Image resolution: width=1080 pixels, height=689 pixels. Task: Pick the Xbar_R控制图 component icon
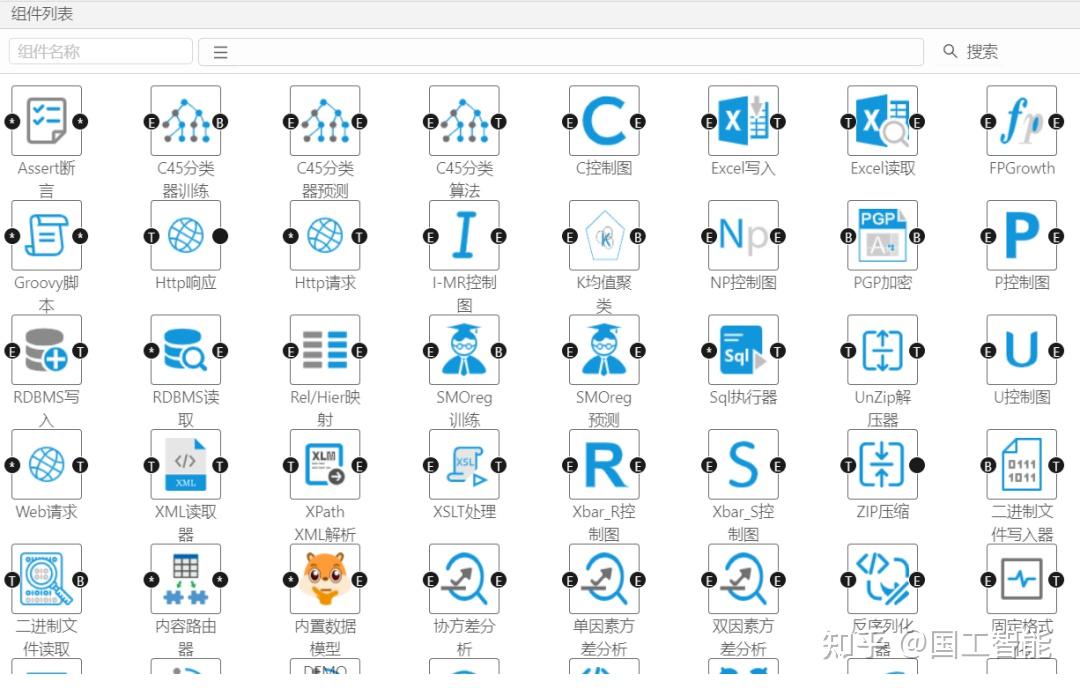point(604,464)
